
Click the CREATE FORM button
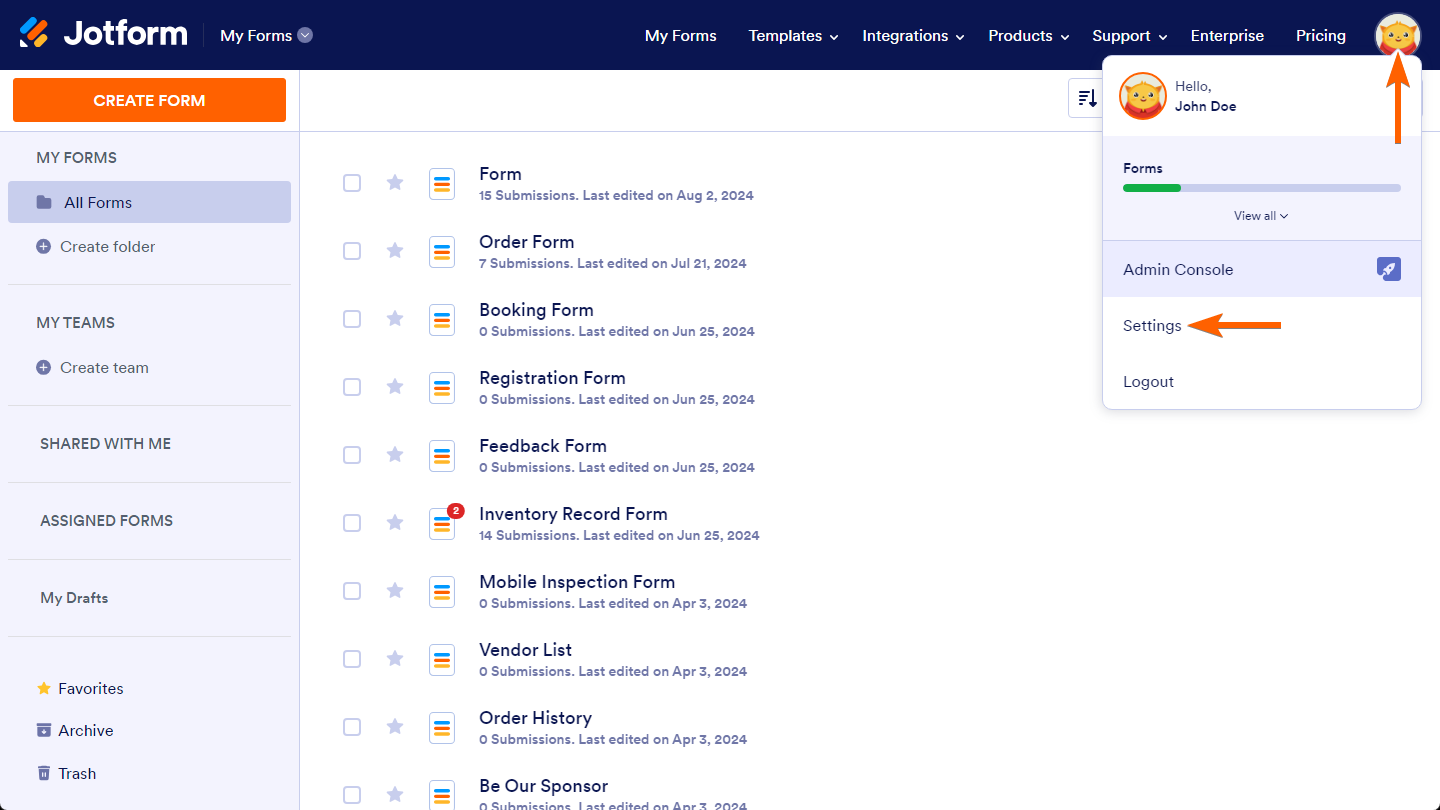tap(149, 100)
